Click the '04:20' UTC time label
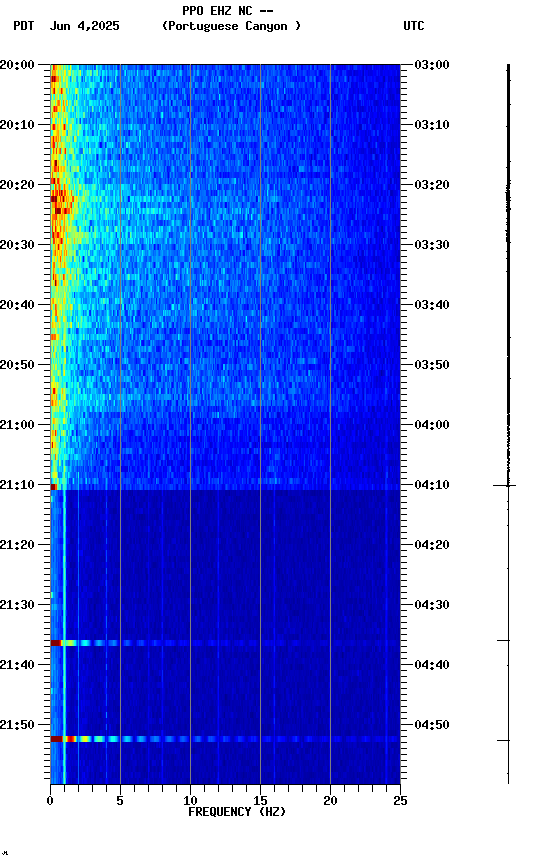 [432, 545]
